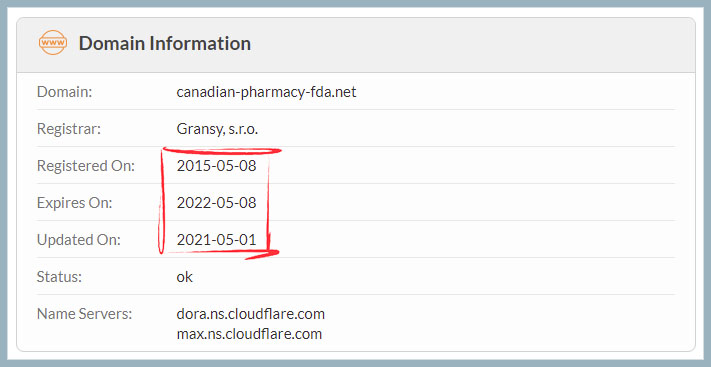The height and width of the screenshot is (367, 711).
Task: Click the Gransy, s.r.o. registrar name
Action: 217,129
